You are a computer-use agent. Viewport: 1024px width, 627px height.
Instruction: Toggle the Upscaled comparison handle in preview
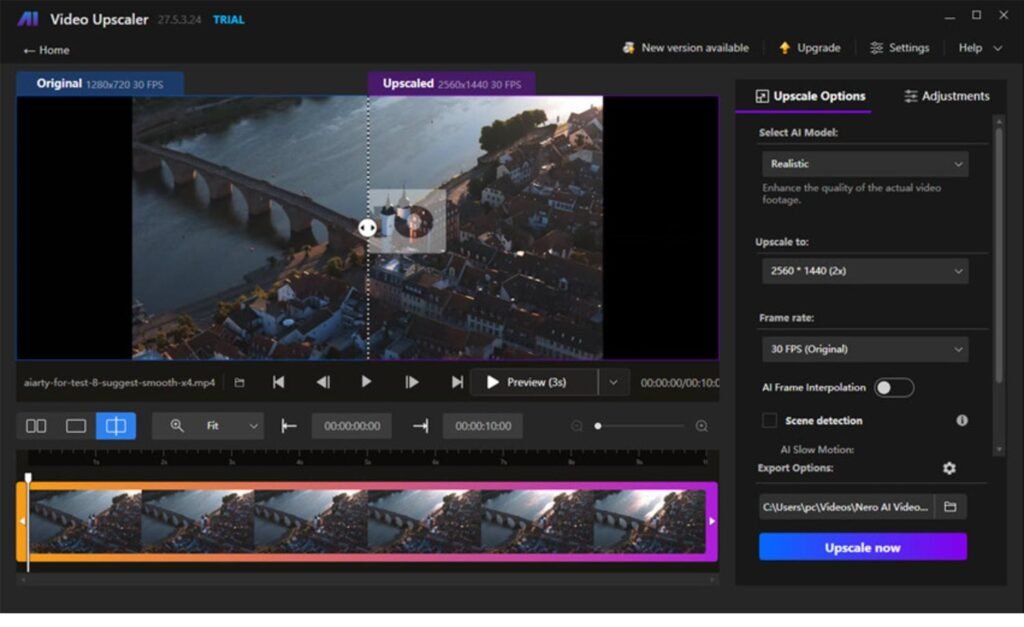coord(369,227)
